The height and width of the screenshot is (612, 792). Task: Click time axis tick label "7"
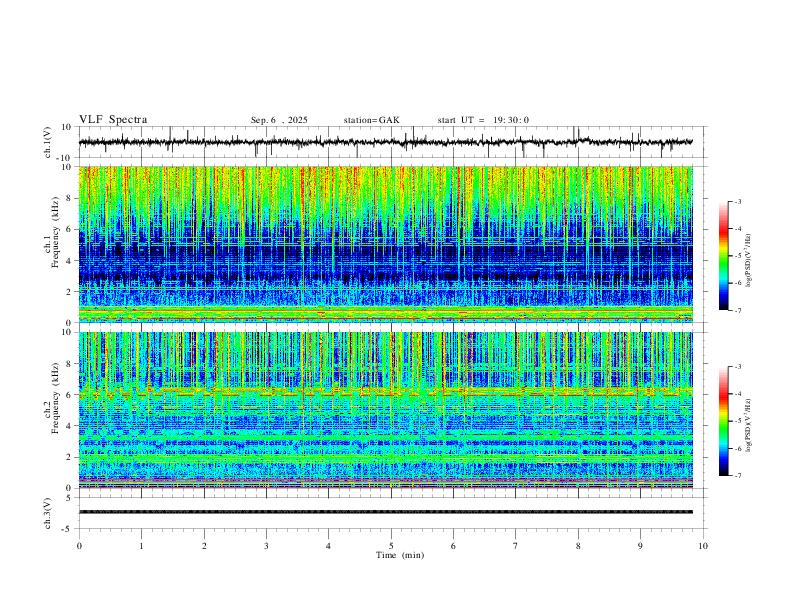pyautogui.click(x=516, y=546)
